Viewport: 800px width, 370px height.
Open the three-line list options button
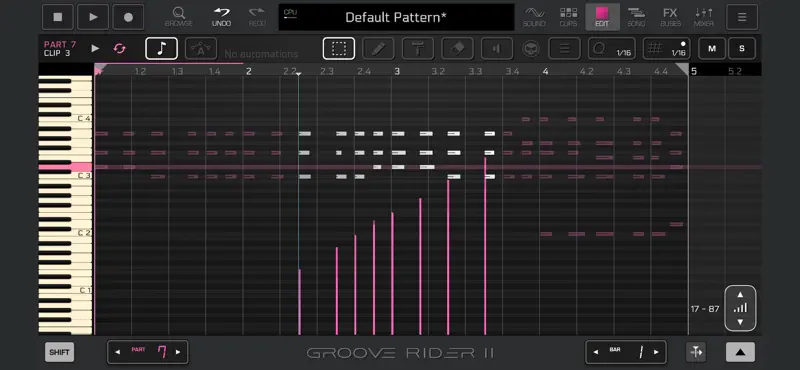pyautogui.click(x=564, y=48)
